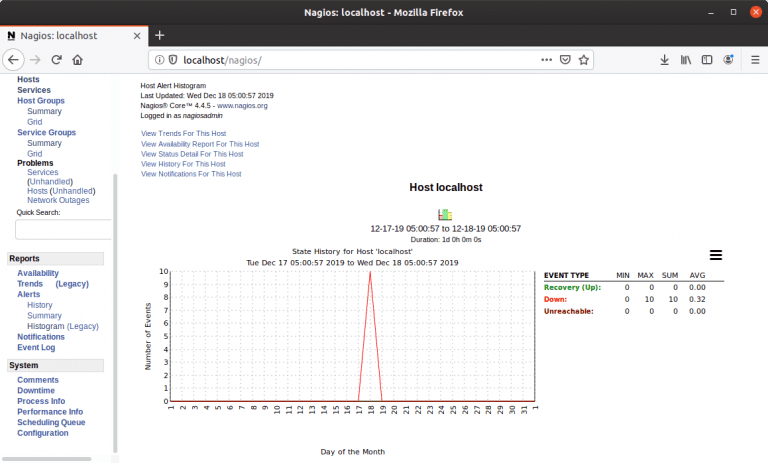The width and height of the screenshot is (768, 463).
Task: Open Process Info
Action: (41, 401)
